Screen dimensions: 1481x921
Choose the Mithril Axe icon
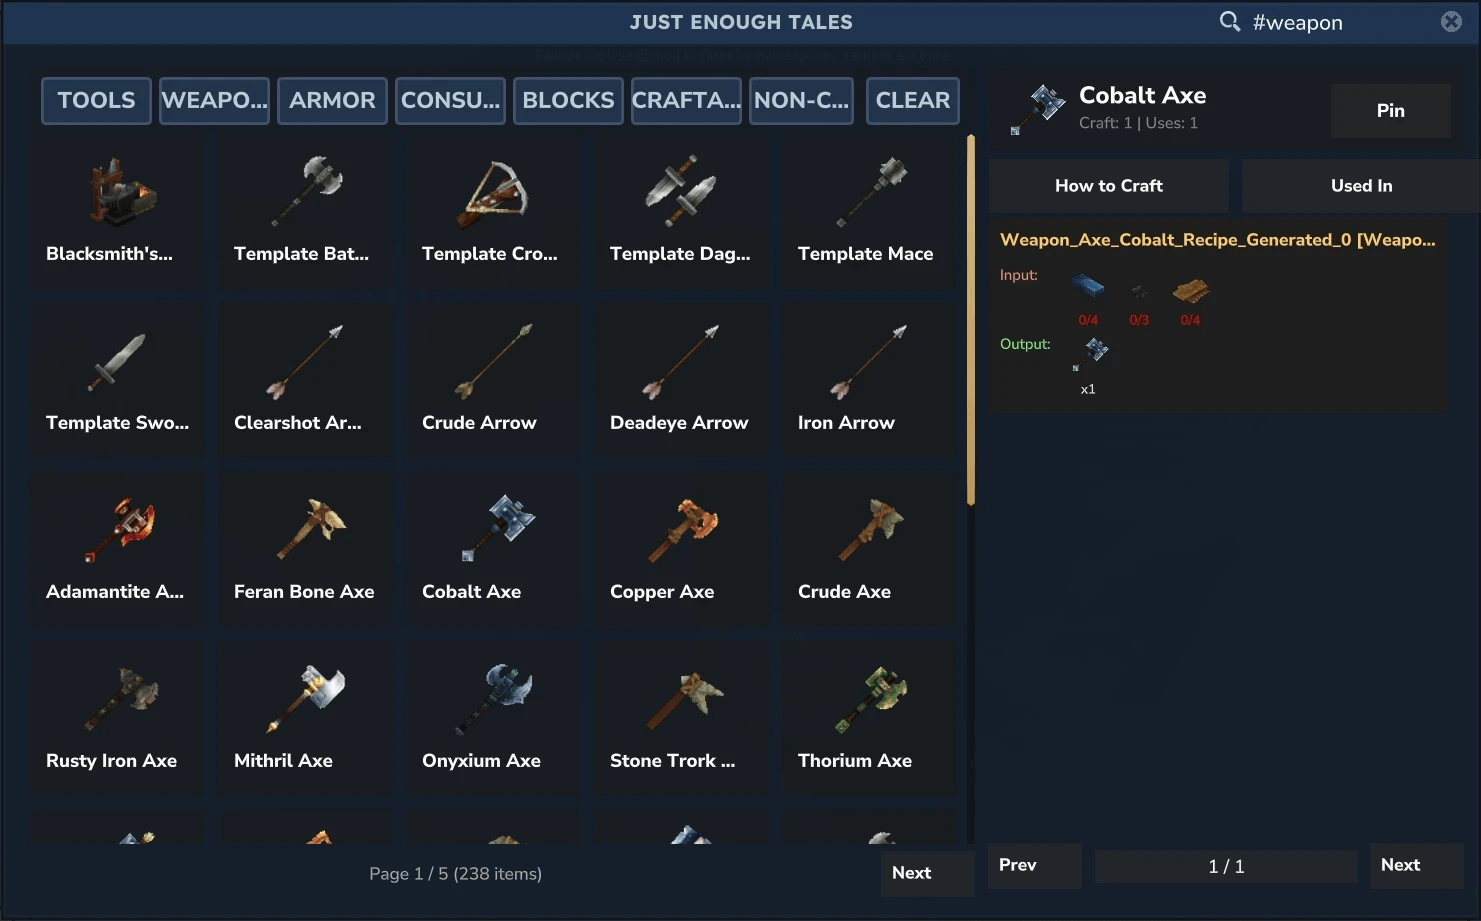[307, 697]
